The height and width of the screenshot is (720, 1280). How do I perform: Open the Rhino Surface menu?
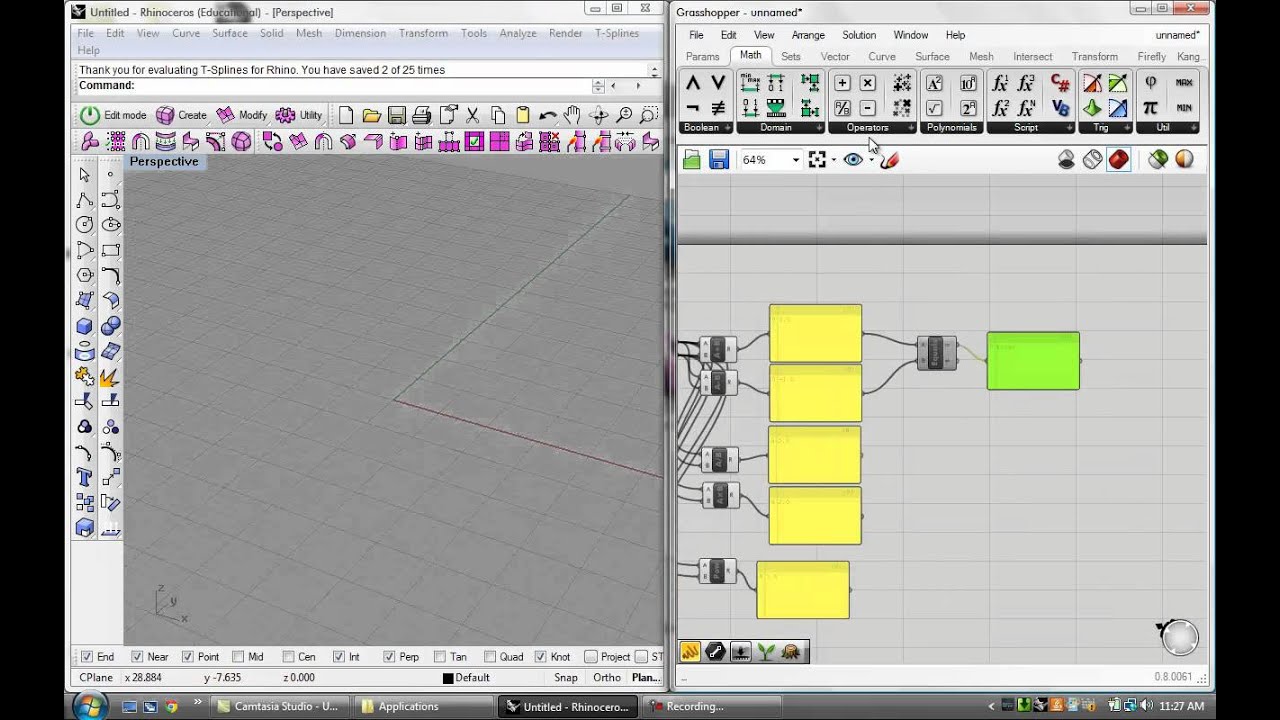coord(229,33)
